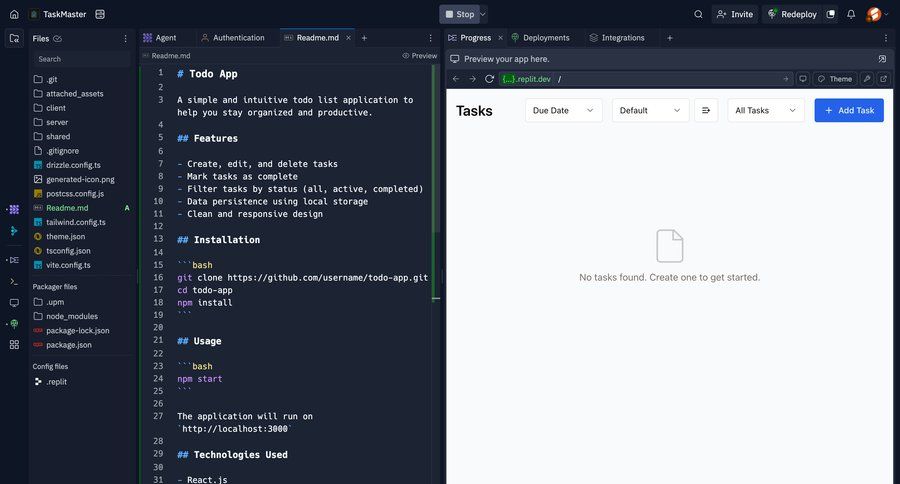Open Preview monitor icon in left sidebar
This screenshot has height=484, width=900.
click(14, 303)
